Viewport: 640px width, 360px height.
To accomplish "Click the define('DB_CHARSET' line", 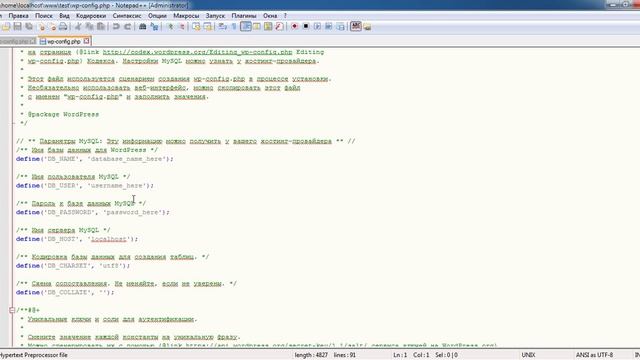I will 73,266.
